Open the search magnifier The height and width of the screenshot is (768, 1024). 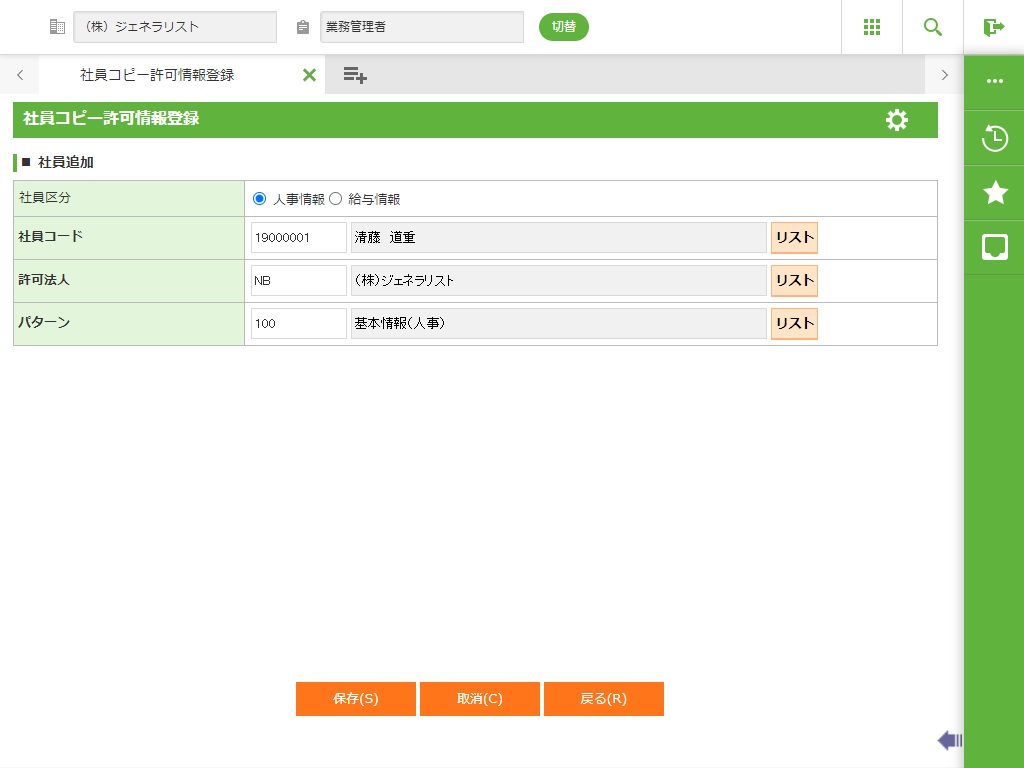(x=933, y=27)
